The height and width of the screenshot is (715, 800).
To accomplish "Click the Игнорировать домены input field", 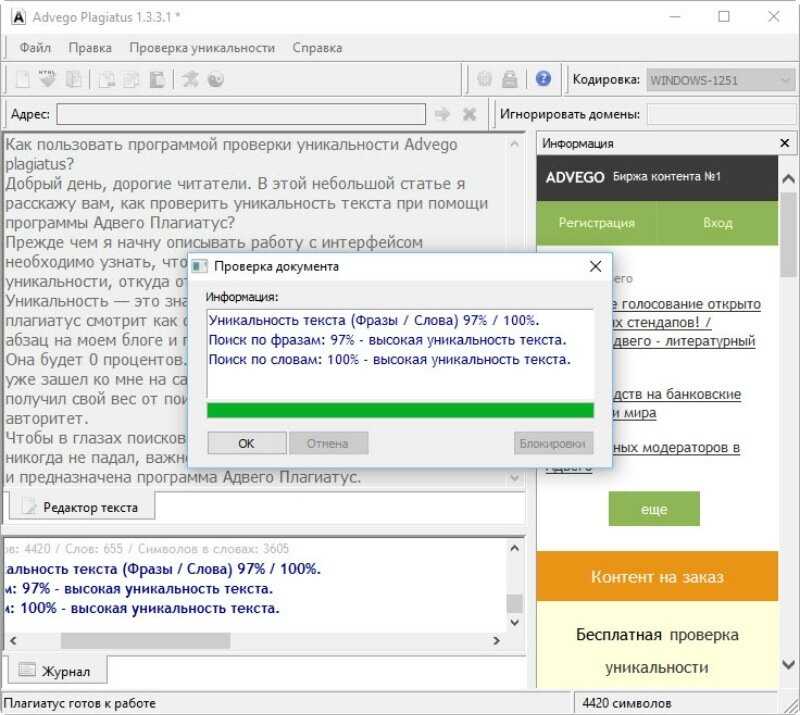I will (x=721, y=114).
